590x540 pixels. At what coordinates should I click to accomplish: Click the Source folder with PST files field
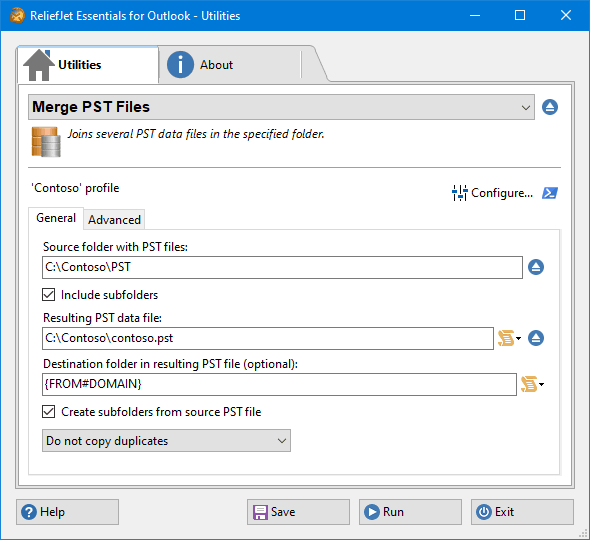282,268
